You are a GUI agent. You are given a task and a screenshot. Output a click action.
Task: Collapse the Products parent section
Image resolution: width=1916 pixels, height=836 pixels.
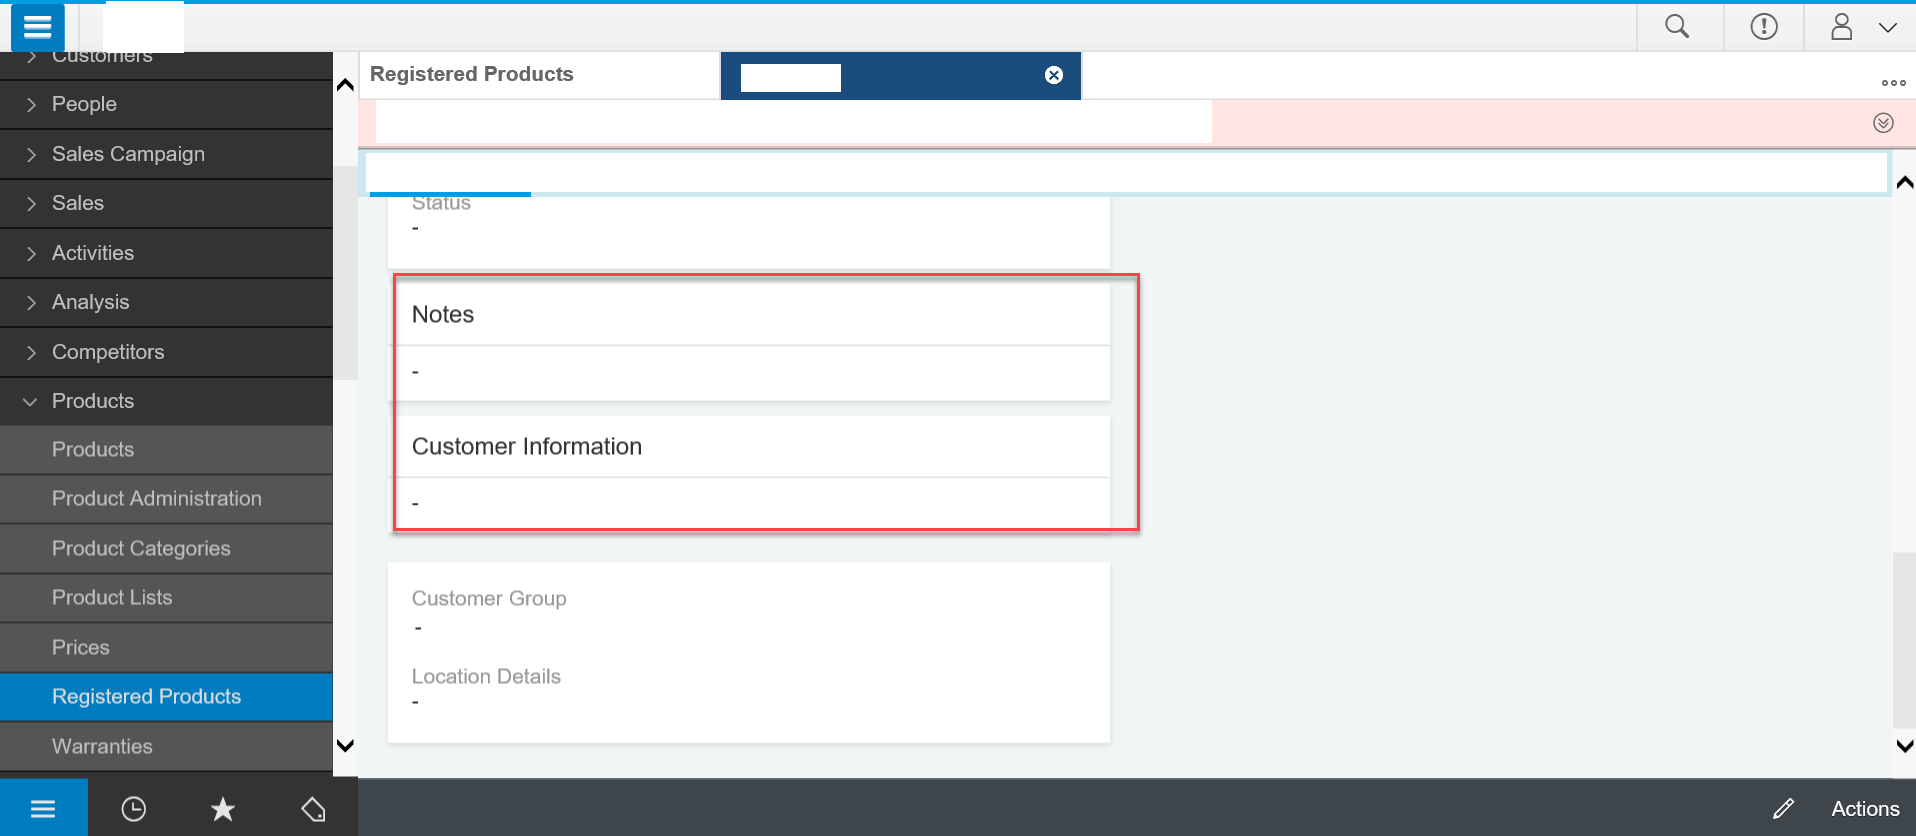click(166, 401)
